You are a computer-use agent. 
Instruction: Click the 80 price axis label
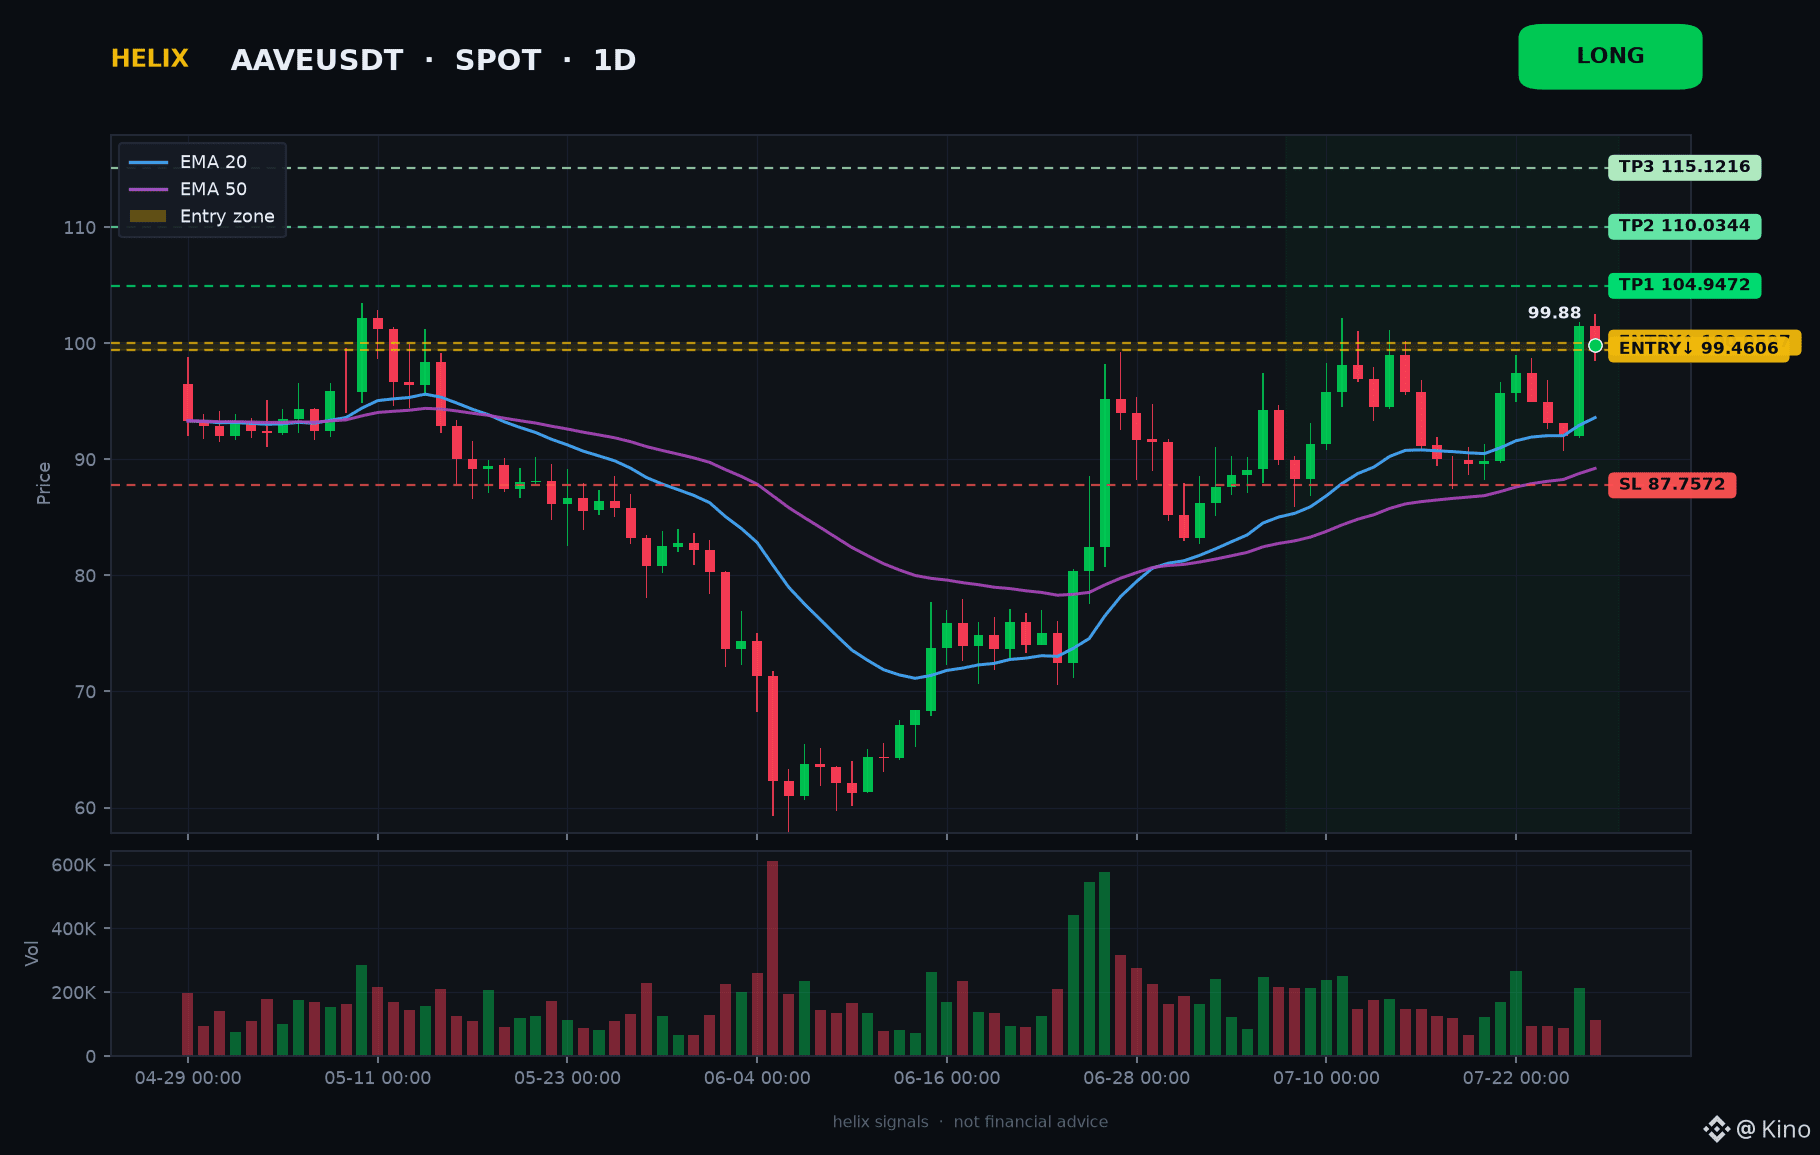[85, 576]
